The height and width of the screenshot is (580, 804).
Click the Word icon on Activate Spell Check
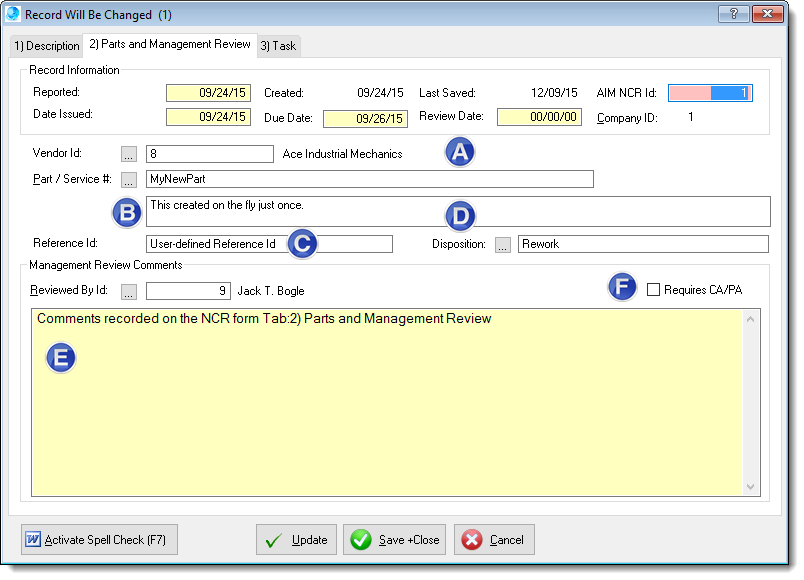point(33,540)
